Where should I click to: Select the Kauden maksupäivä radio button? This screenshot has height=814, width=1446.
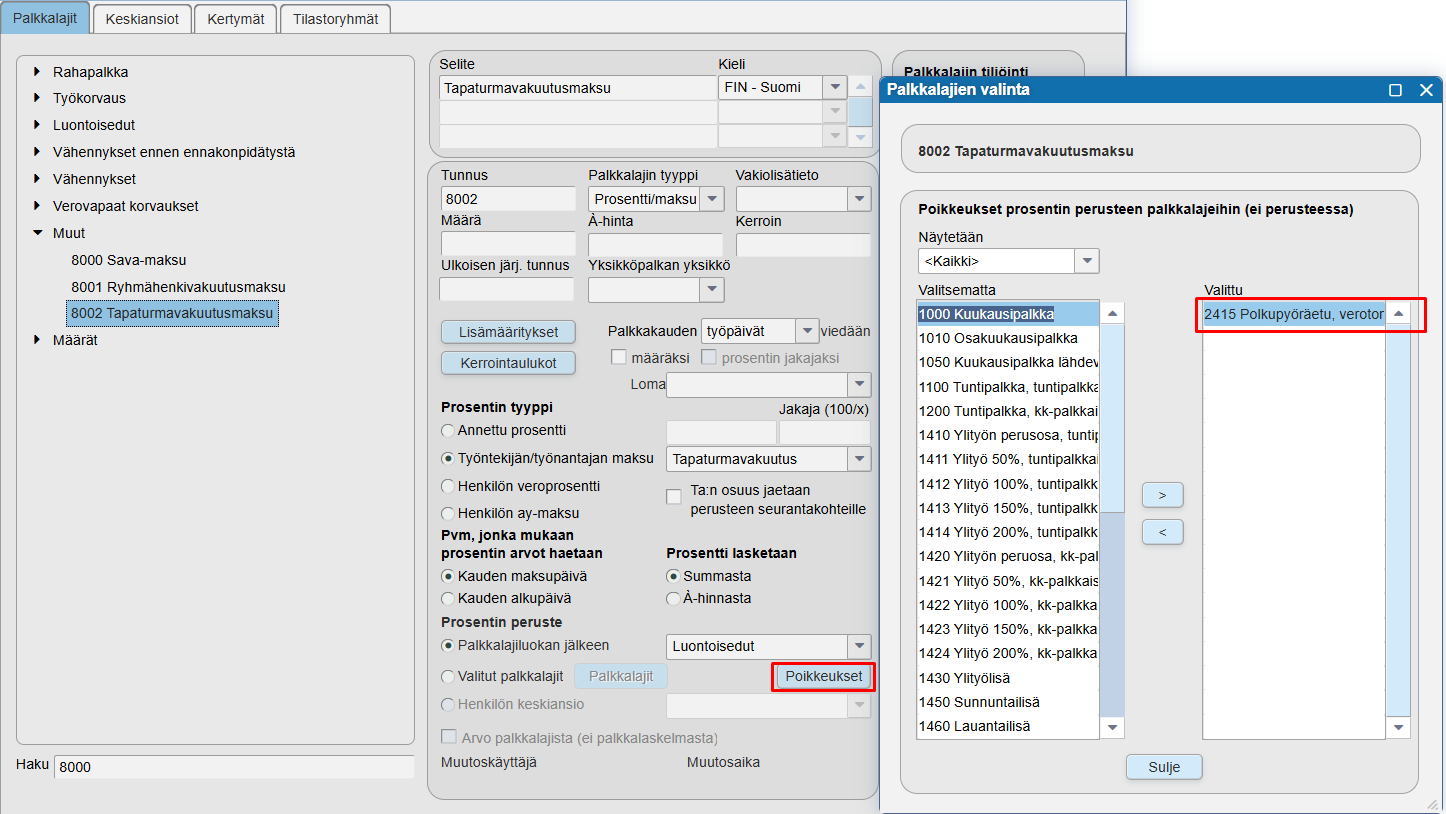coord(448,576)
